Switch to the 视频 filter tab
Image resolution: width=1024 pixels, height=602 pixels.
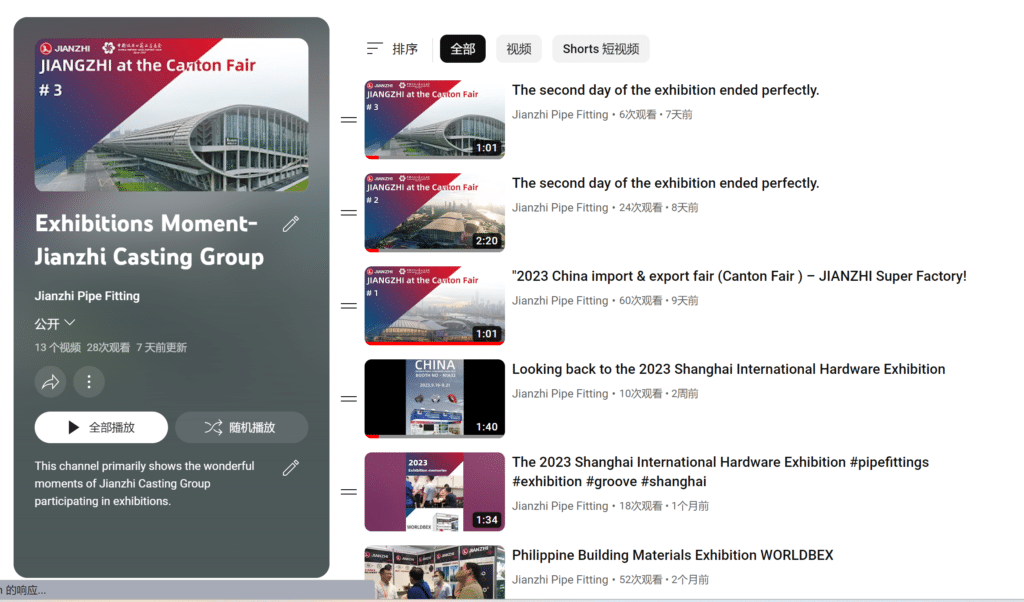519,49
